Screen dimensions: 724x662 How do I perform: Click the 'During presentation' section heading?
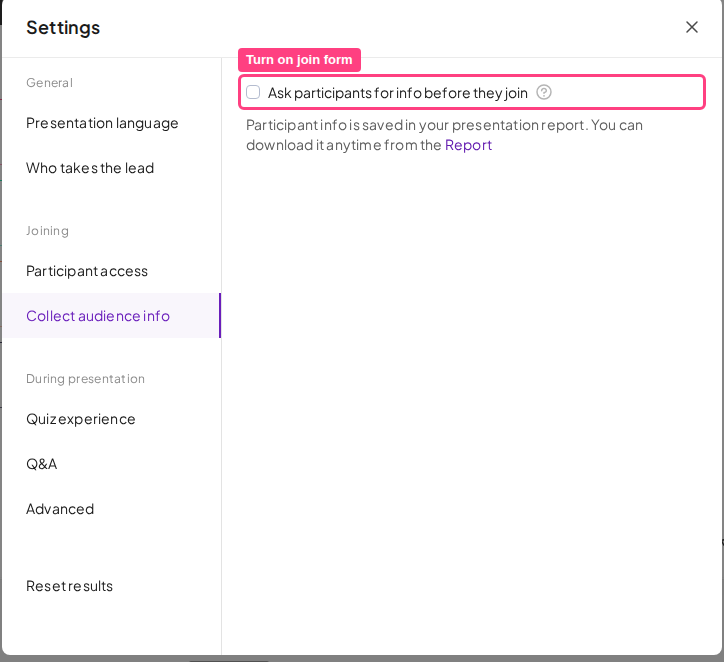click(x=85, y=379)
